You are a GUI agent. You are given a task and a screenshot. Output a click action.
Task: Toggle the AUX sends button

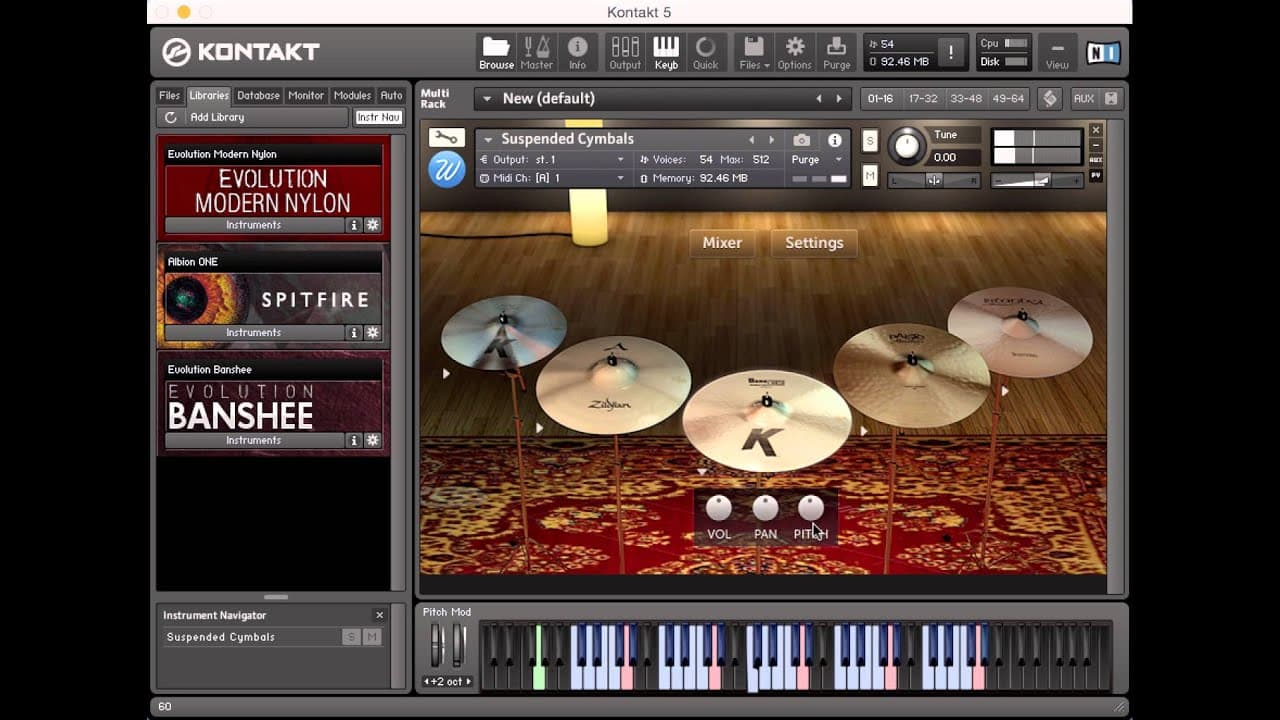click(x=1083, y=98)
